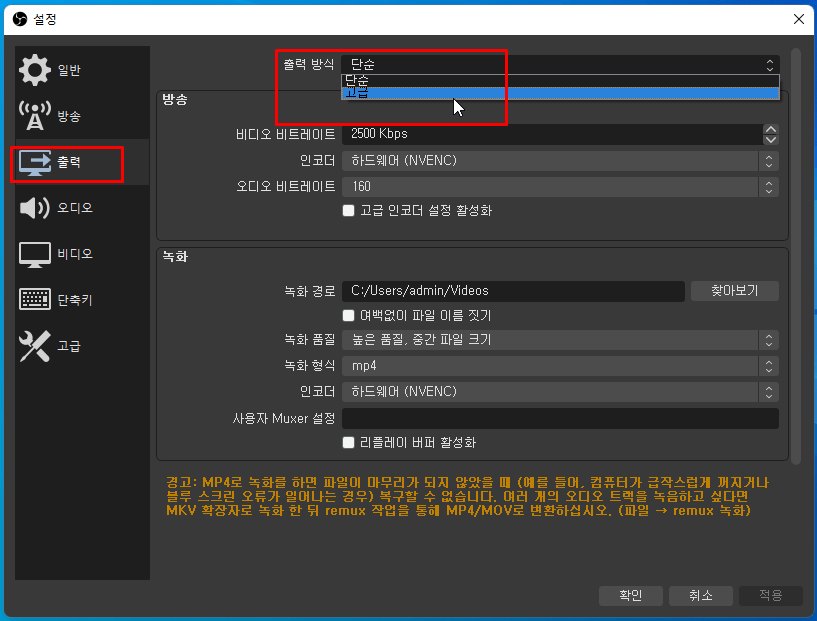Select the 출력 (Output) monitor icon
This screenshot has width=817, height=621.
pos(34,163)
